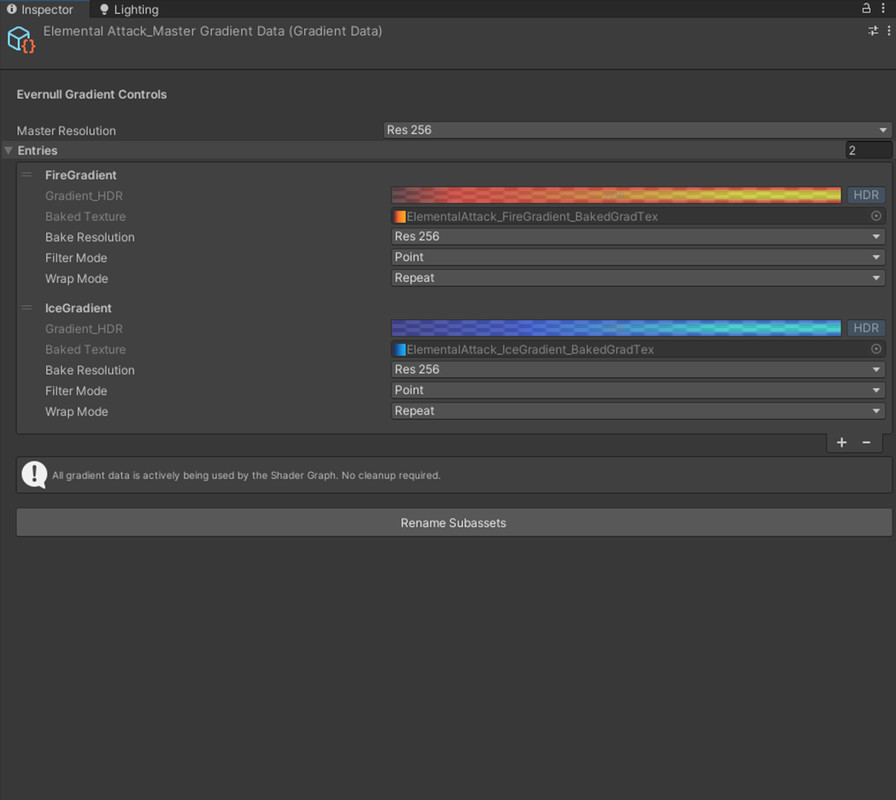896x800 pixels.
Task: Click the Rename Subassets button
Action: [x=454, y=523]
